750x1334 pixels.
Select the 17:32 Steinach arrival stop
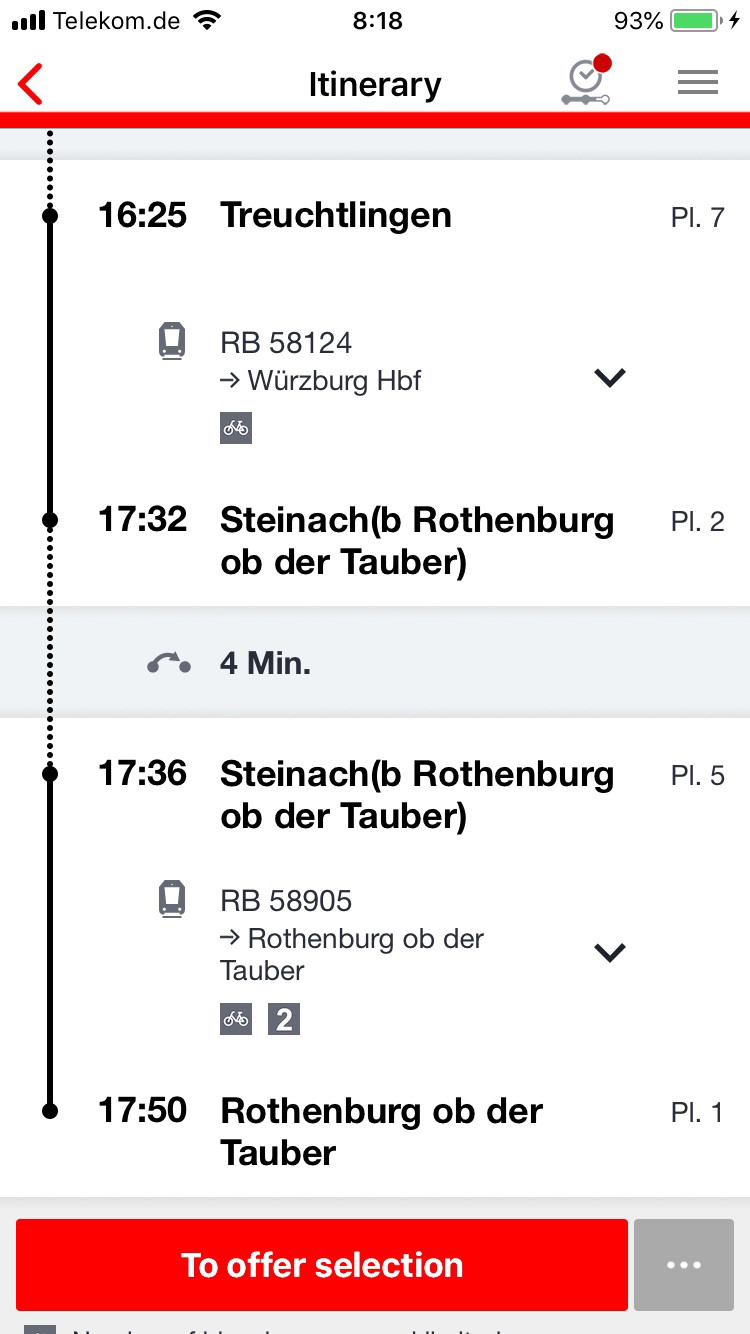tap(375, 541)
